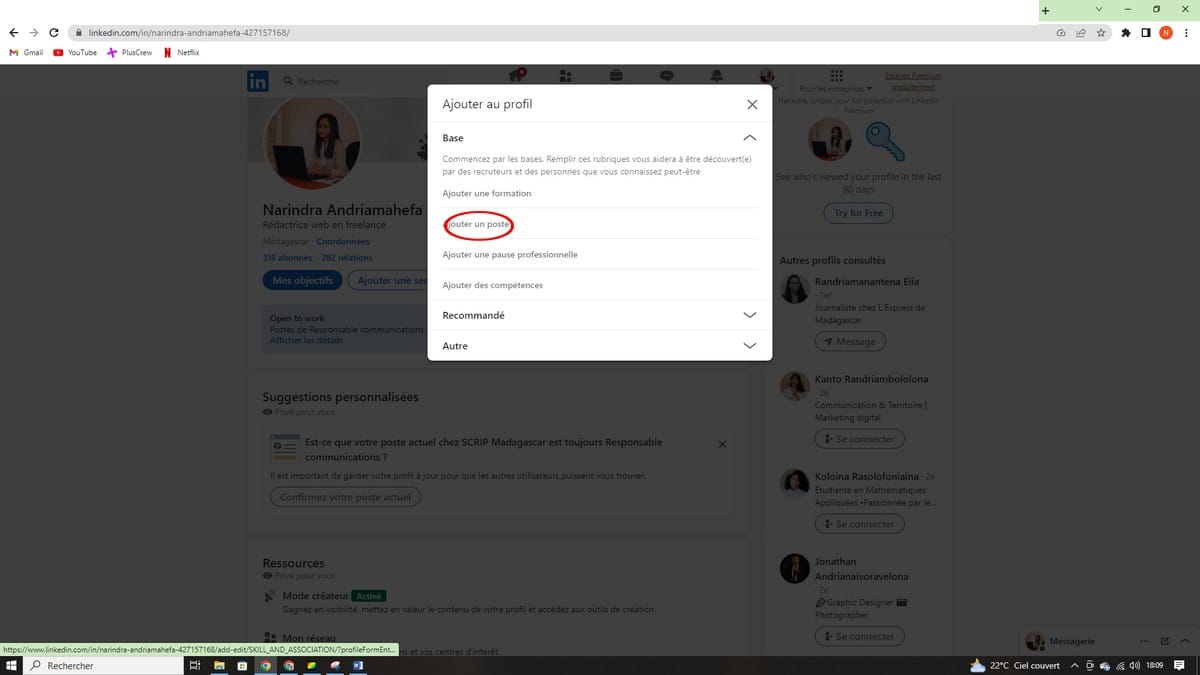Click the browser address bar
This screenshot has width=1200, height=675.
[x=500, y=33]
